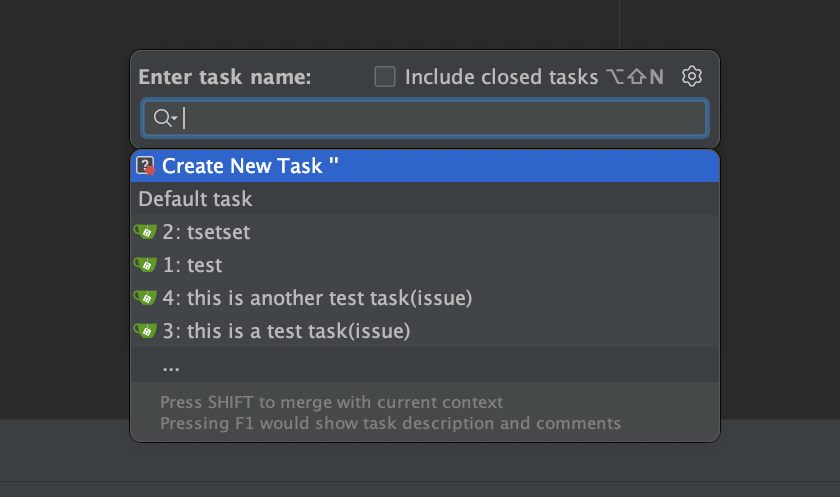Click icon next to "4: this is another test task(issue)"

[146, 298]
